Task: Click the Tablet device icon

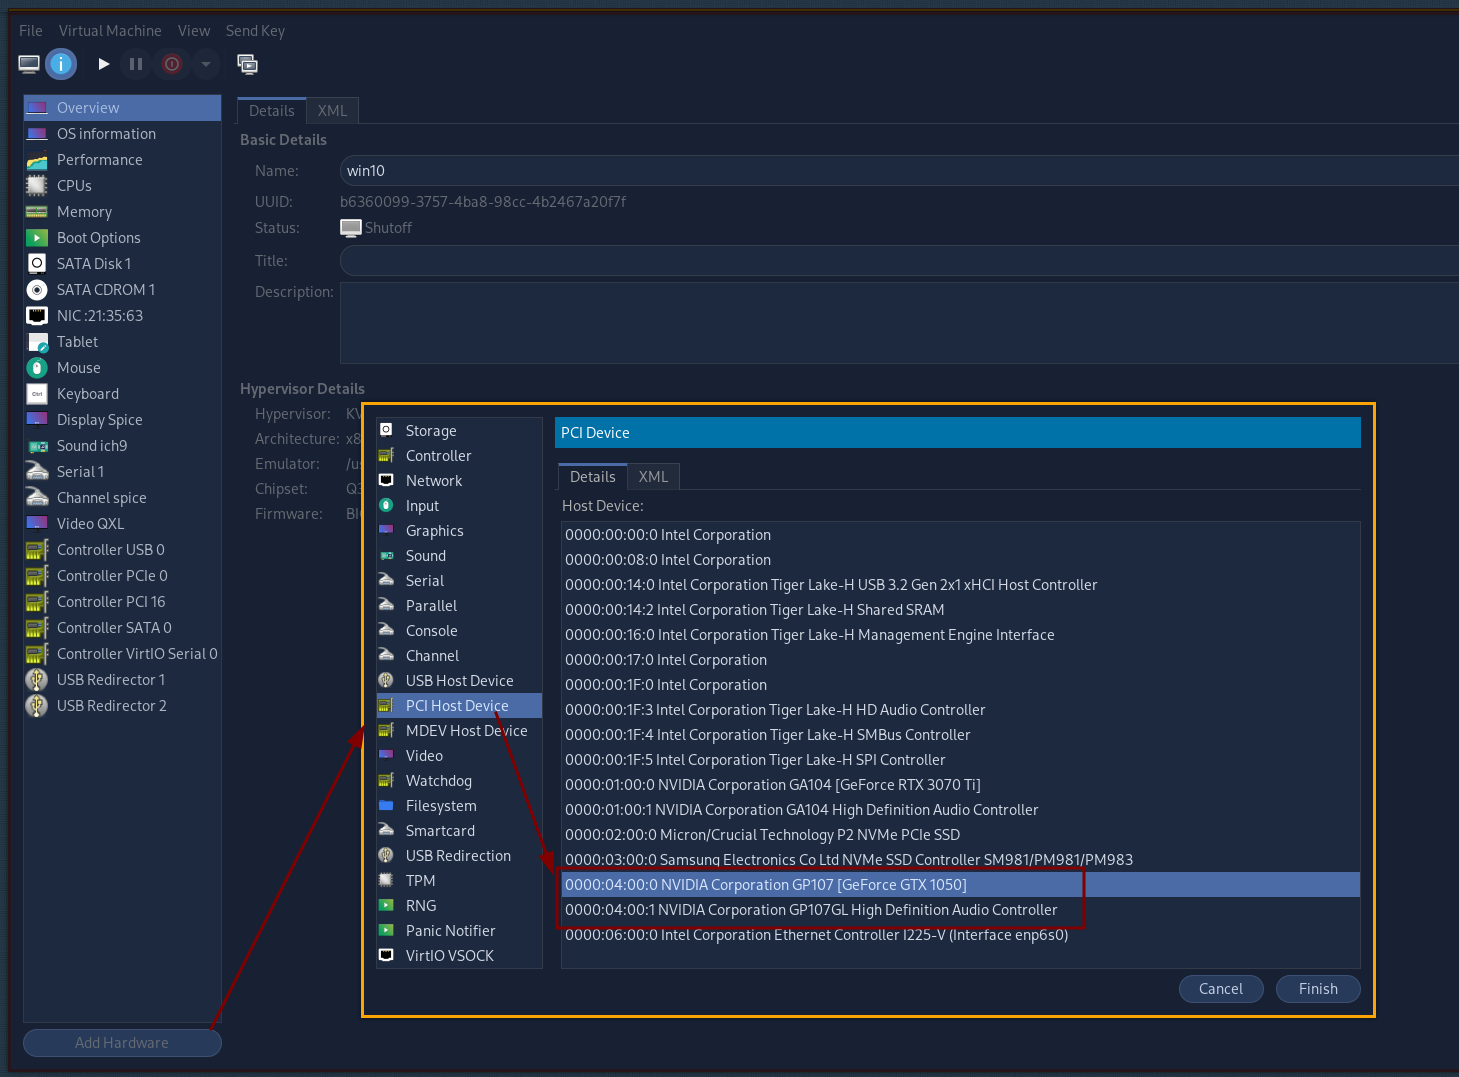Action: tap(37, 342)
